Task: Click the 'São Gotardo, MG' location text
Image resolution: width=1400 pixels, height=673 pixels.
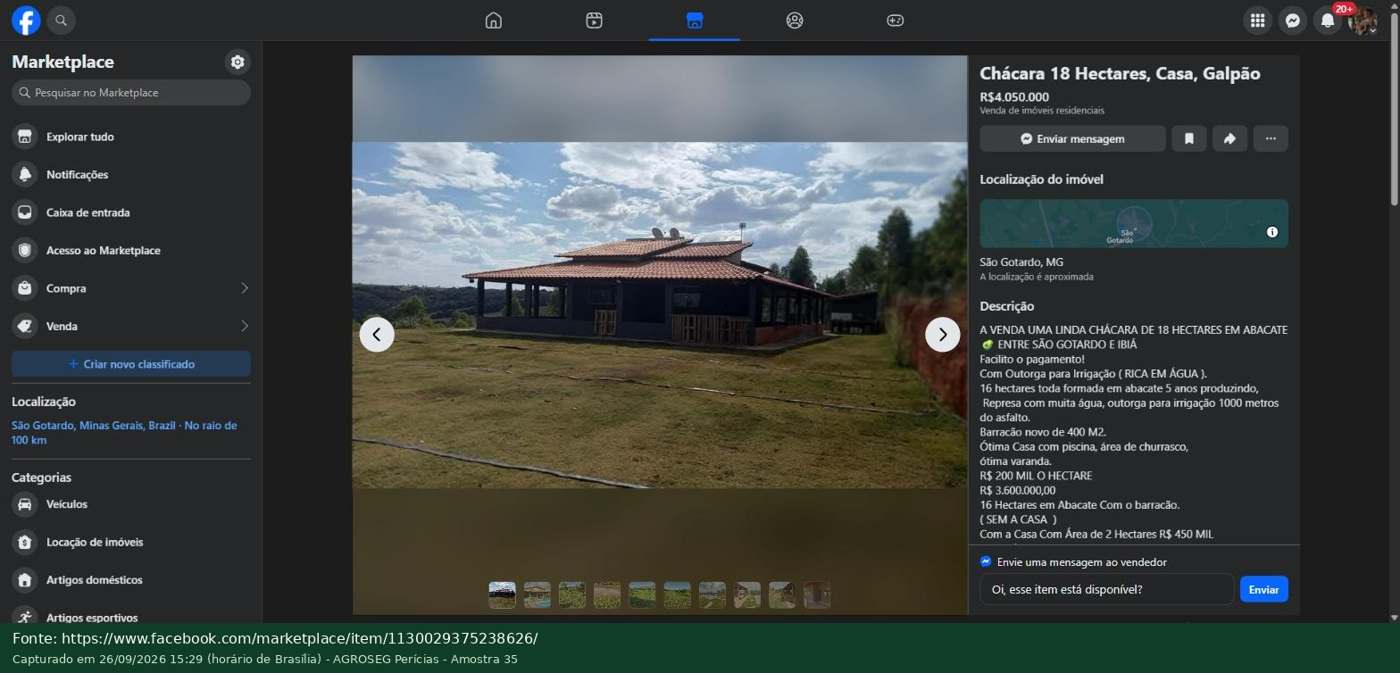Action: (1022, 262)
